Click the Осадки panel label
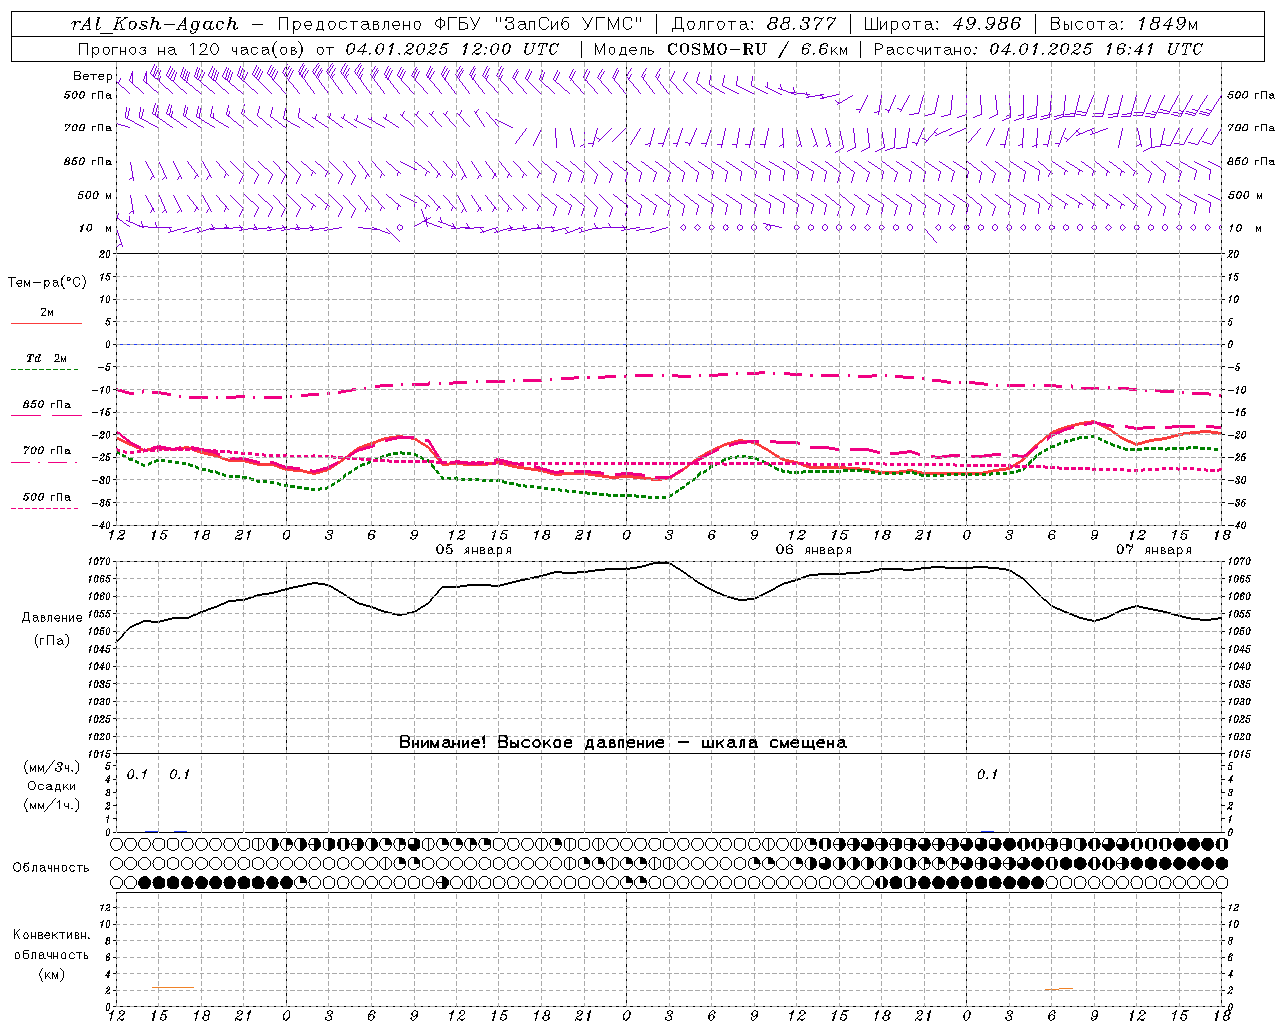Viewport: 1280px width, 1024px height. (x=51, y=786)
